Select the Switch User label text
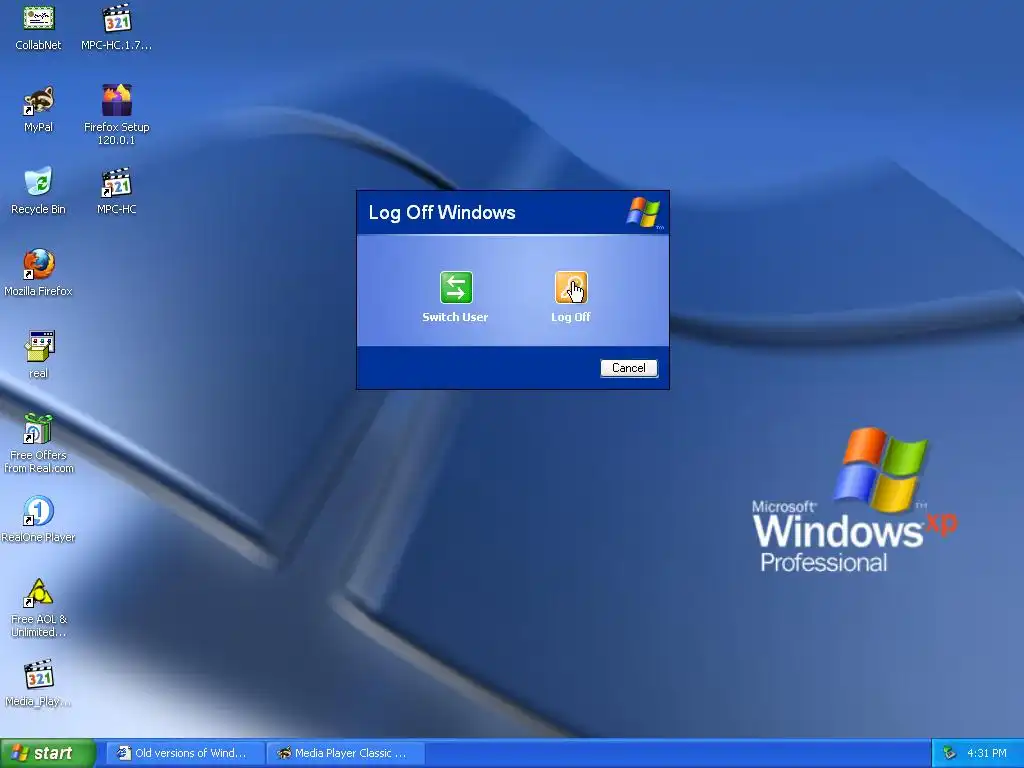This screenshot has width=1024, height=768. pyautogui.click(x=455, y=317)
